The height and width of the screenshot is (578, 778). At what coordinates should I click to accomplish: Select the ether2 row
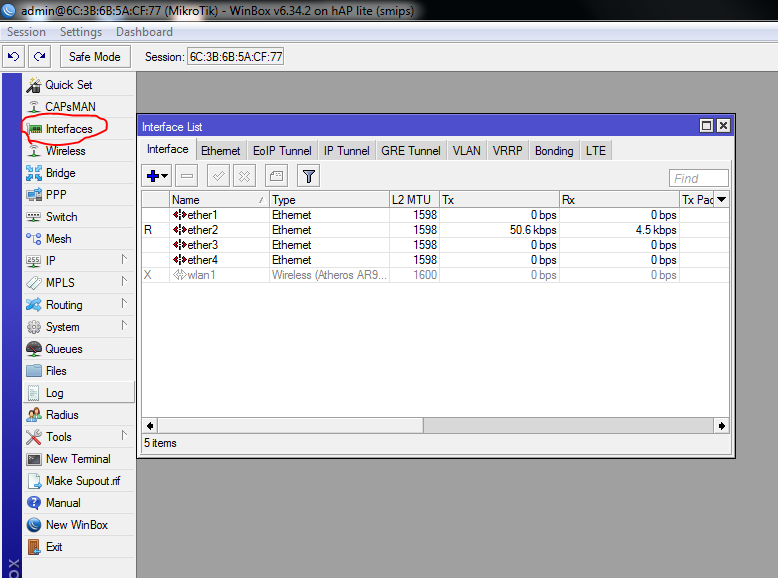pos(435,230)
